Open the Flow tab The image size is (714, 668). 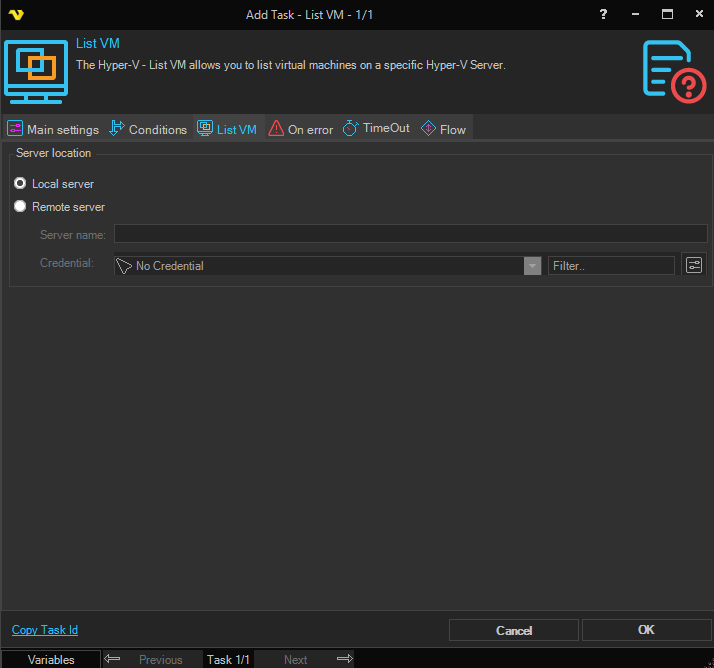click(x=444, y=129)
